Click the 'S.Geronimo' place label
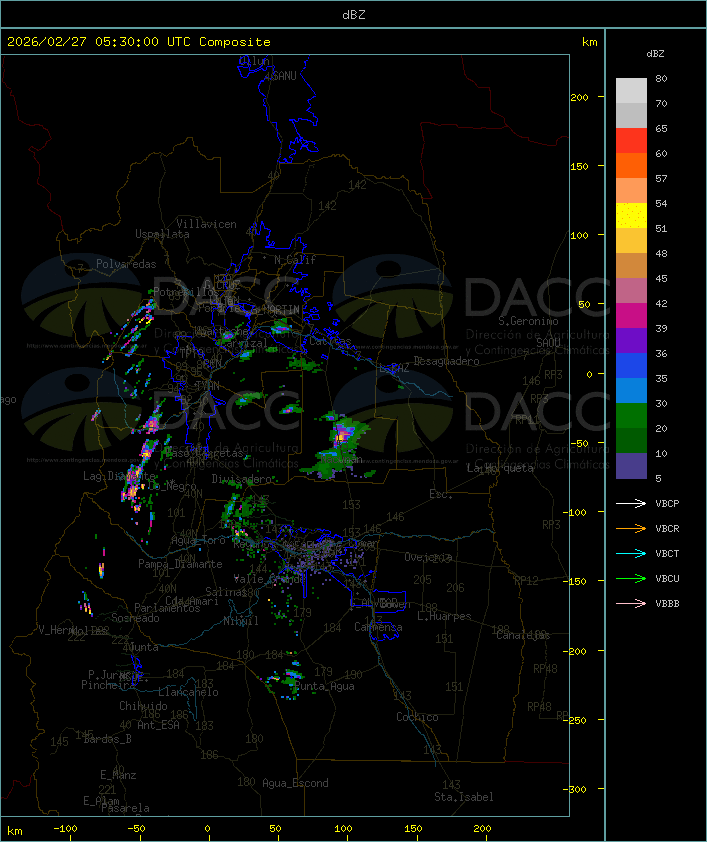Viewport: 707px width, 842px height. point(528,321)
